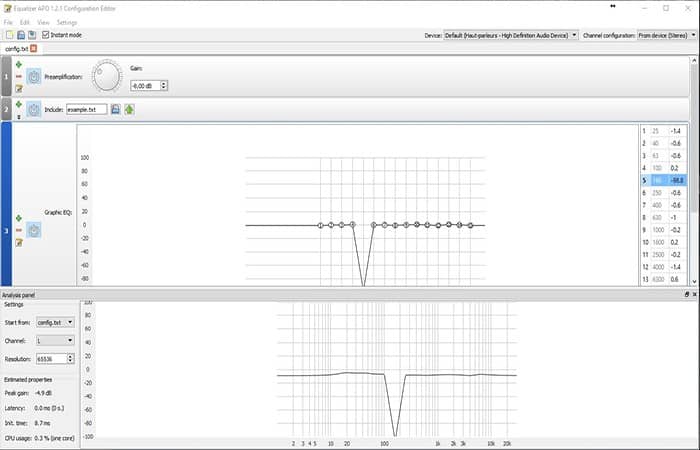700x450 pixels.
Task: Click the Graphic EQ label
Action: pyautogui.click(x=58, y=212)
